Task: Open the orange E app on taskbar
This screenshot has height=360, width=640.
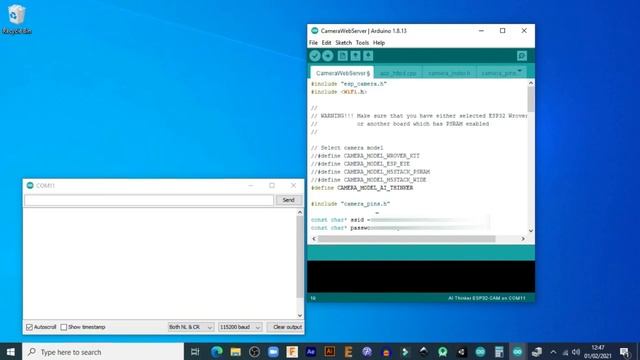Action: [x=348, y=352]
